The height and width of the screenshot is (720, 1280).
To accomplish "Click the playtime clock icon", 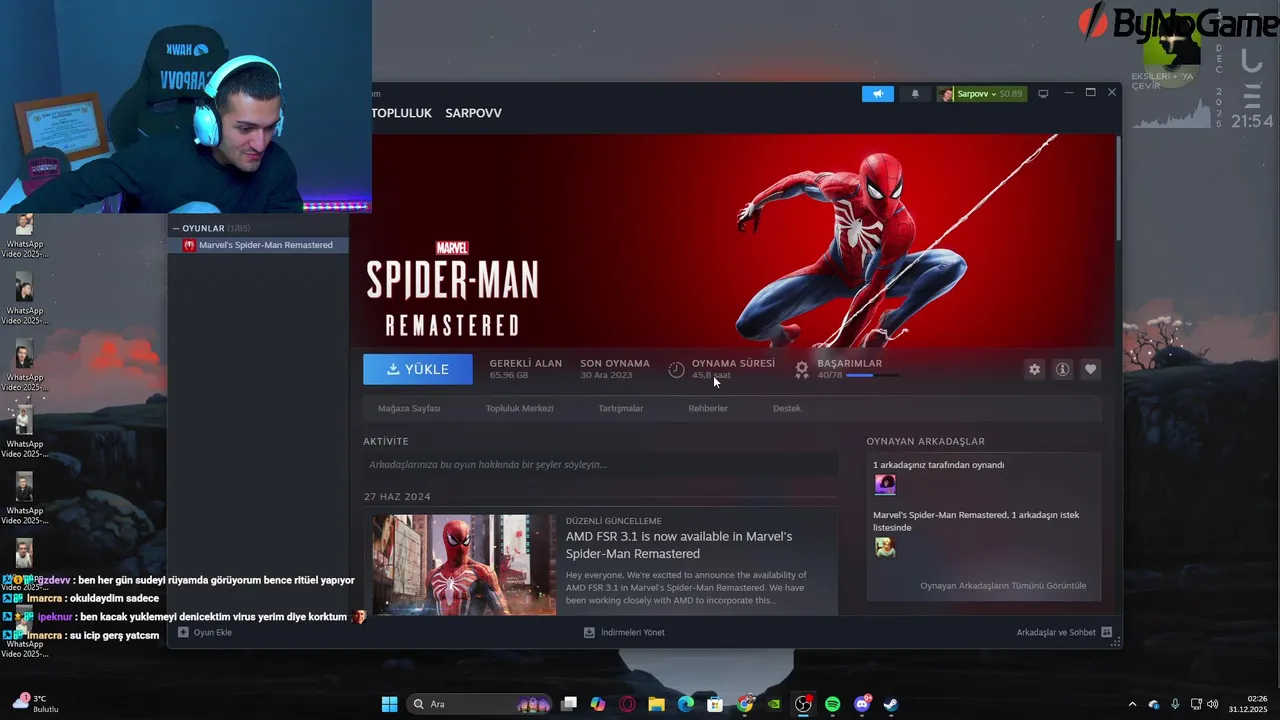I will coord(676,369).
